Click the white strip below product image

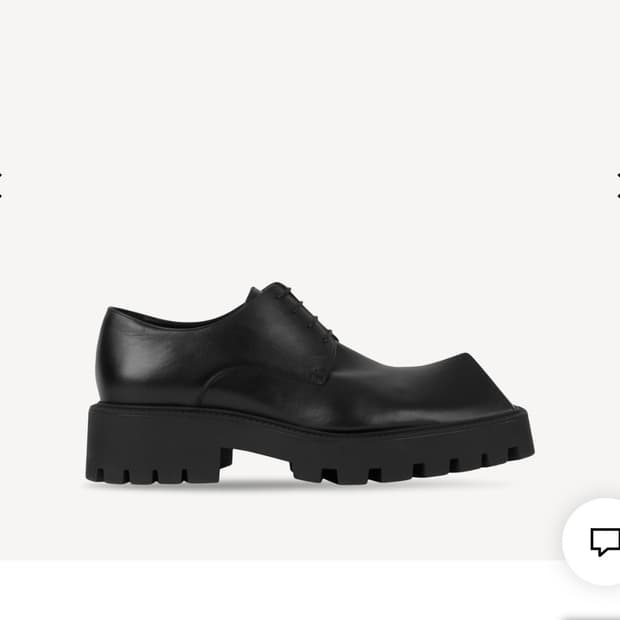tap(281, 590)
